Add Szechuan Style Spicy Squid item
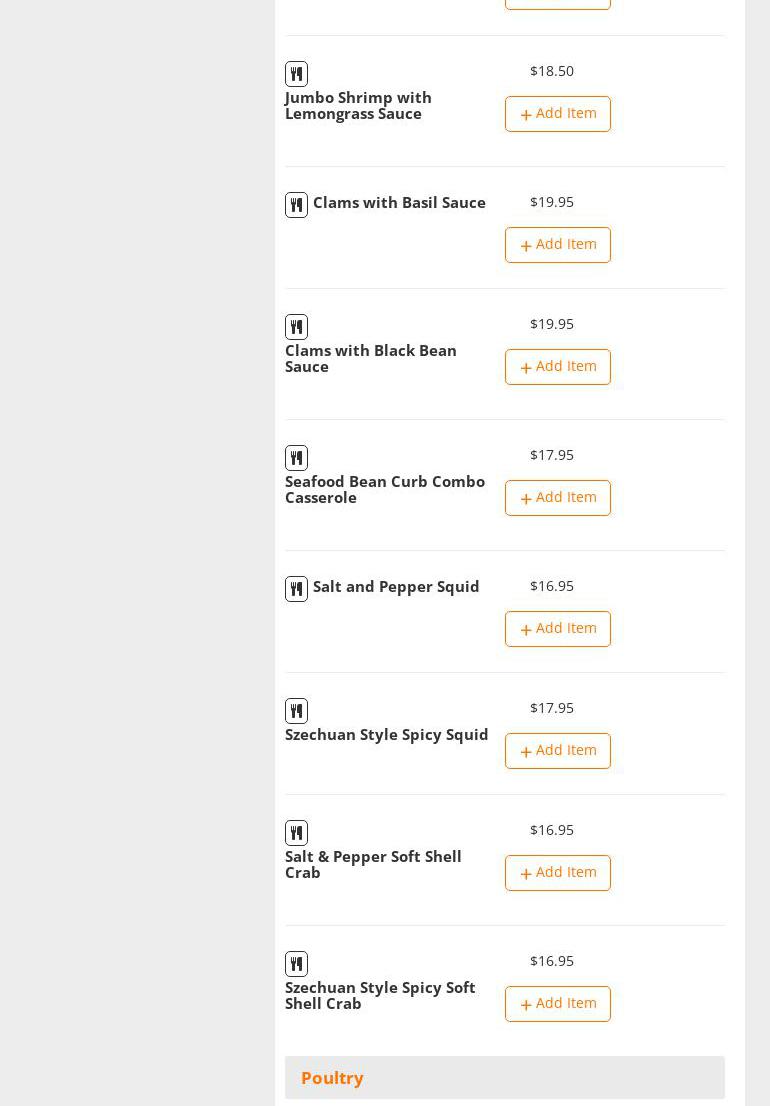The width and height of the screenshot is (770, 1106). click(x=557, y=751)
